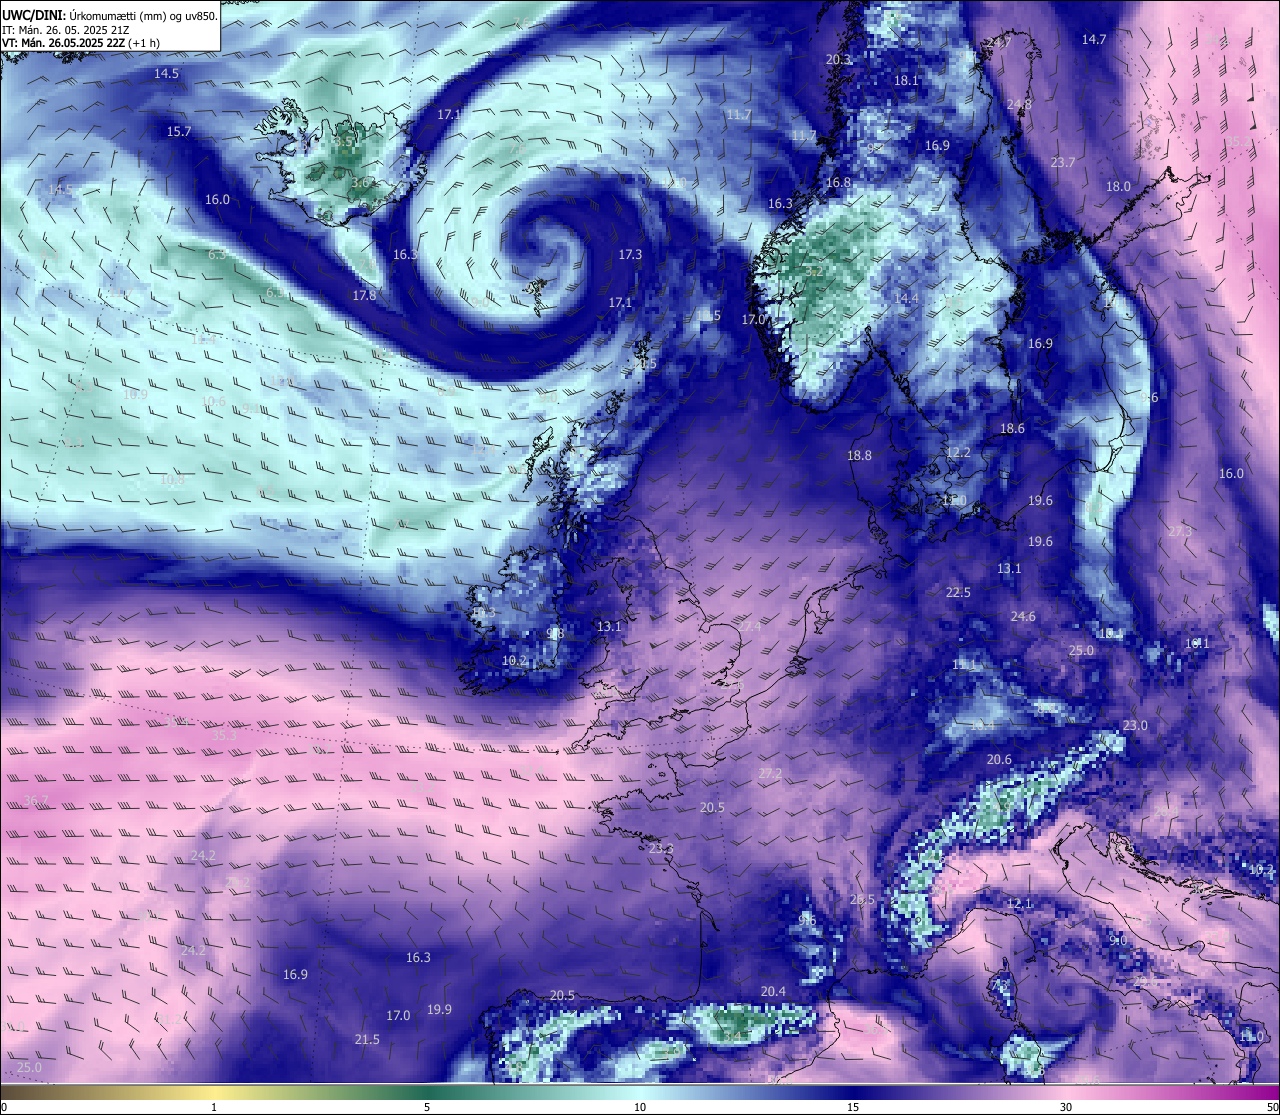Click the 10.2 value over Ireland
Screen dimensions: 1280x1115
(x=514, y=661)
